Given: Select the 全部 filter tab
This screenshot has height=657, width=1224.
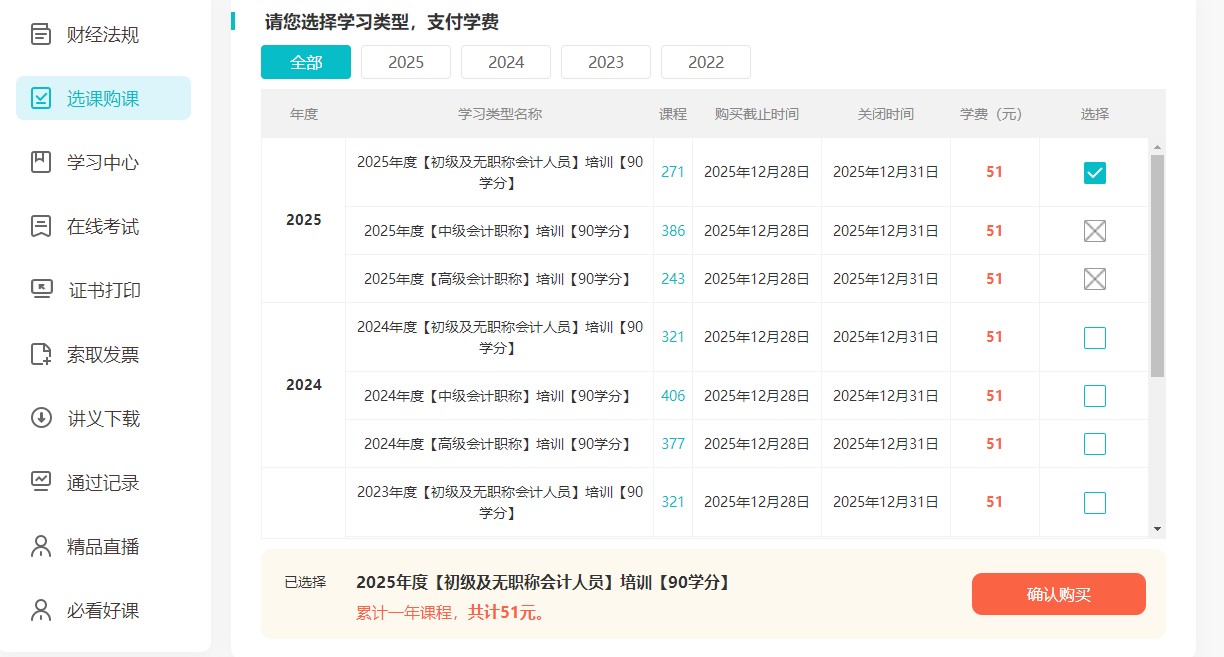Looking at the screenshot, I should coord(306,62).
